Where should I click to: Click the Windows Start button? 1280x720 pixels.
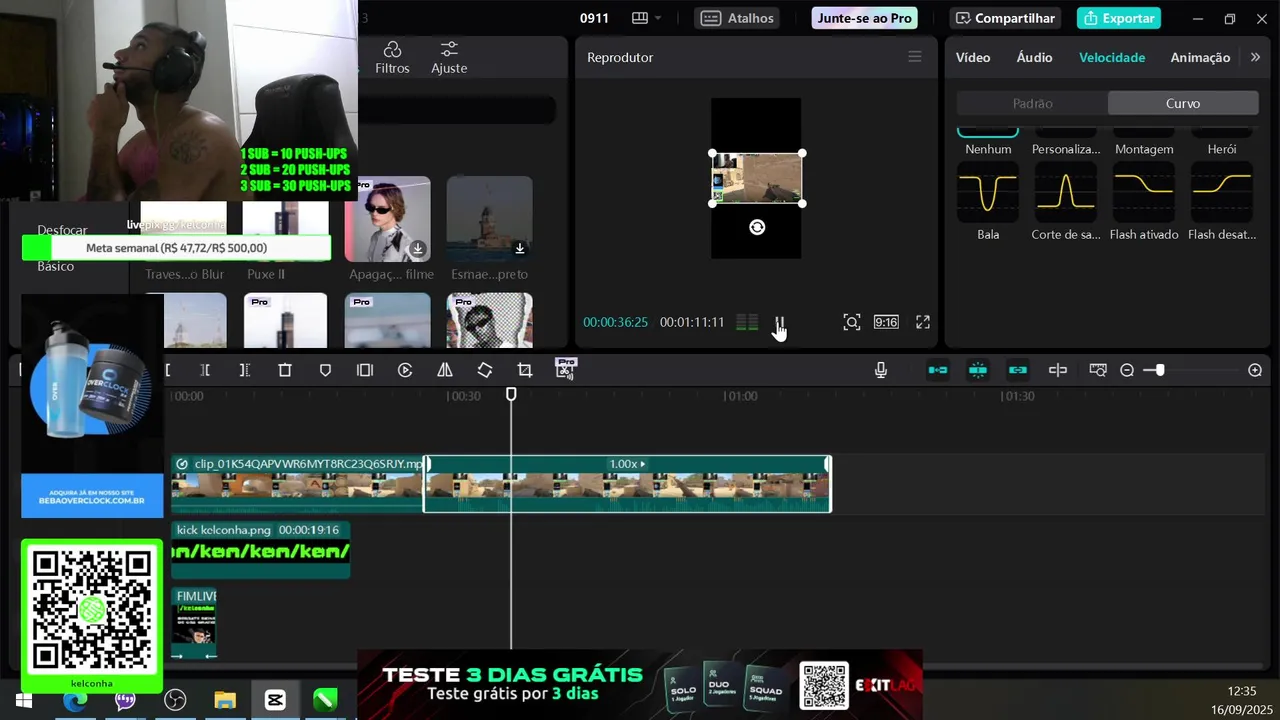pyautogui.click(x=24, y=701)
